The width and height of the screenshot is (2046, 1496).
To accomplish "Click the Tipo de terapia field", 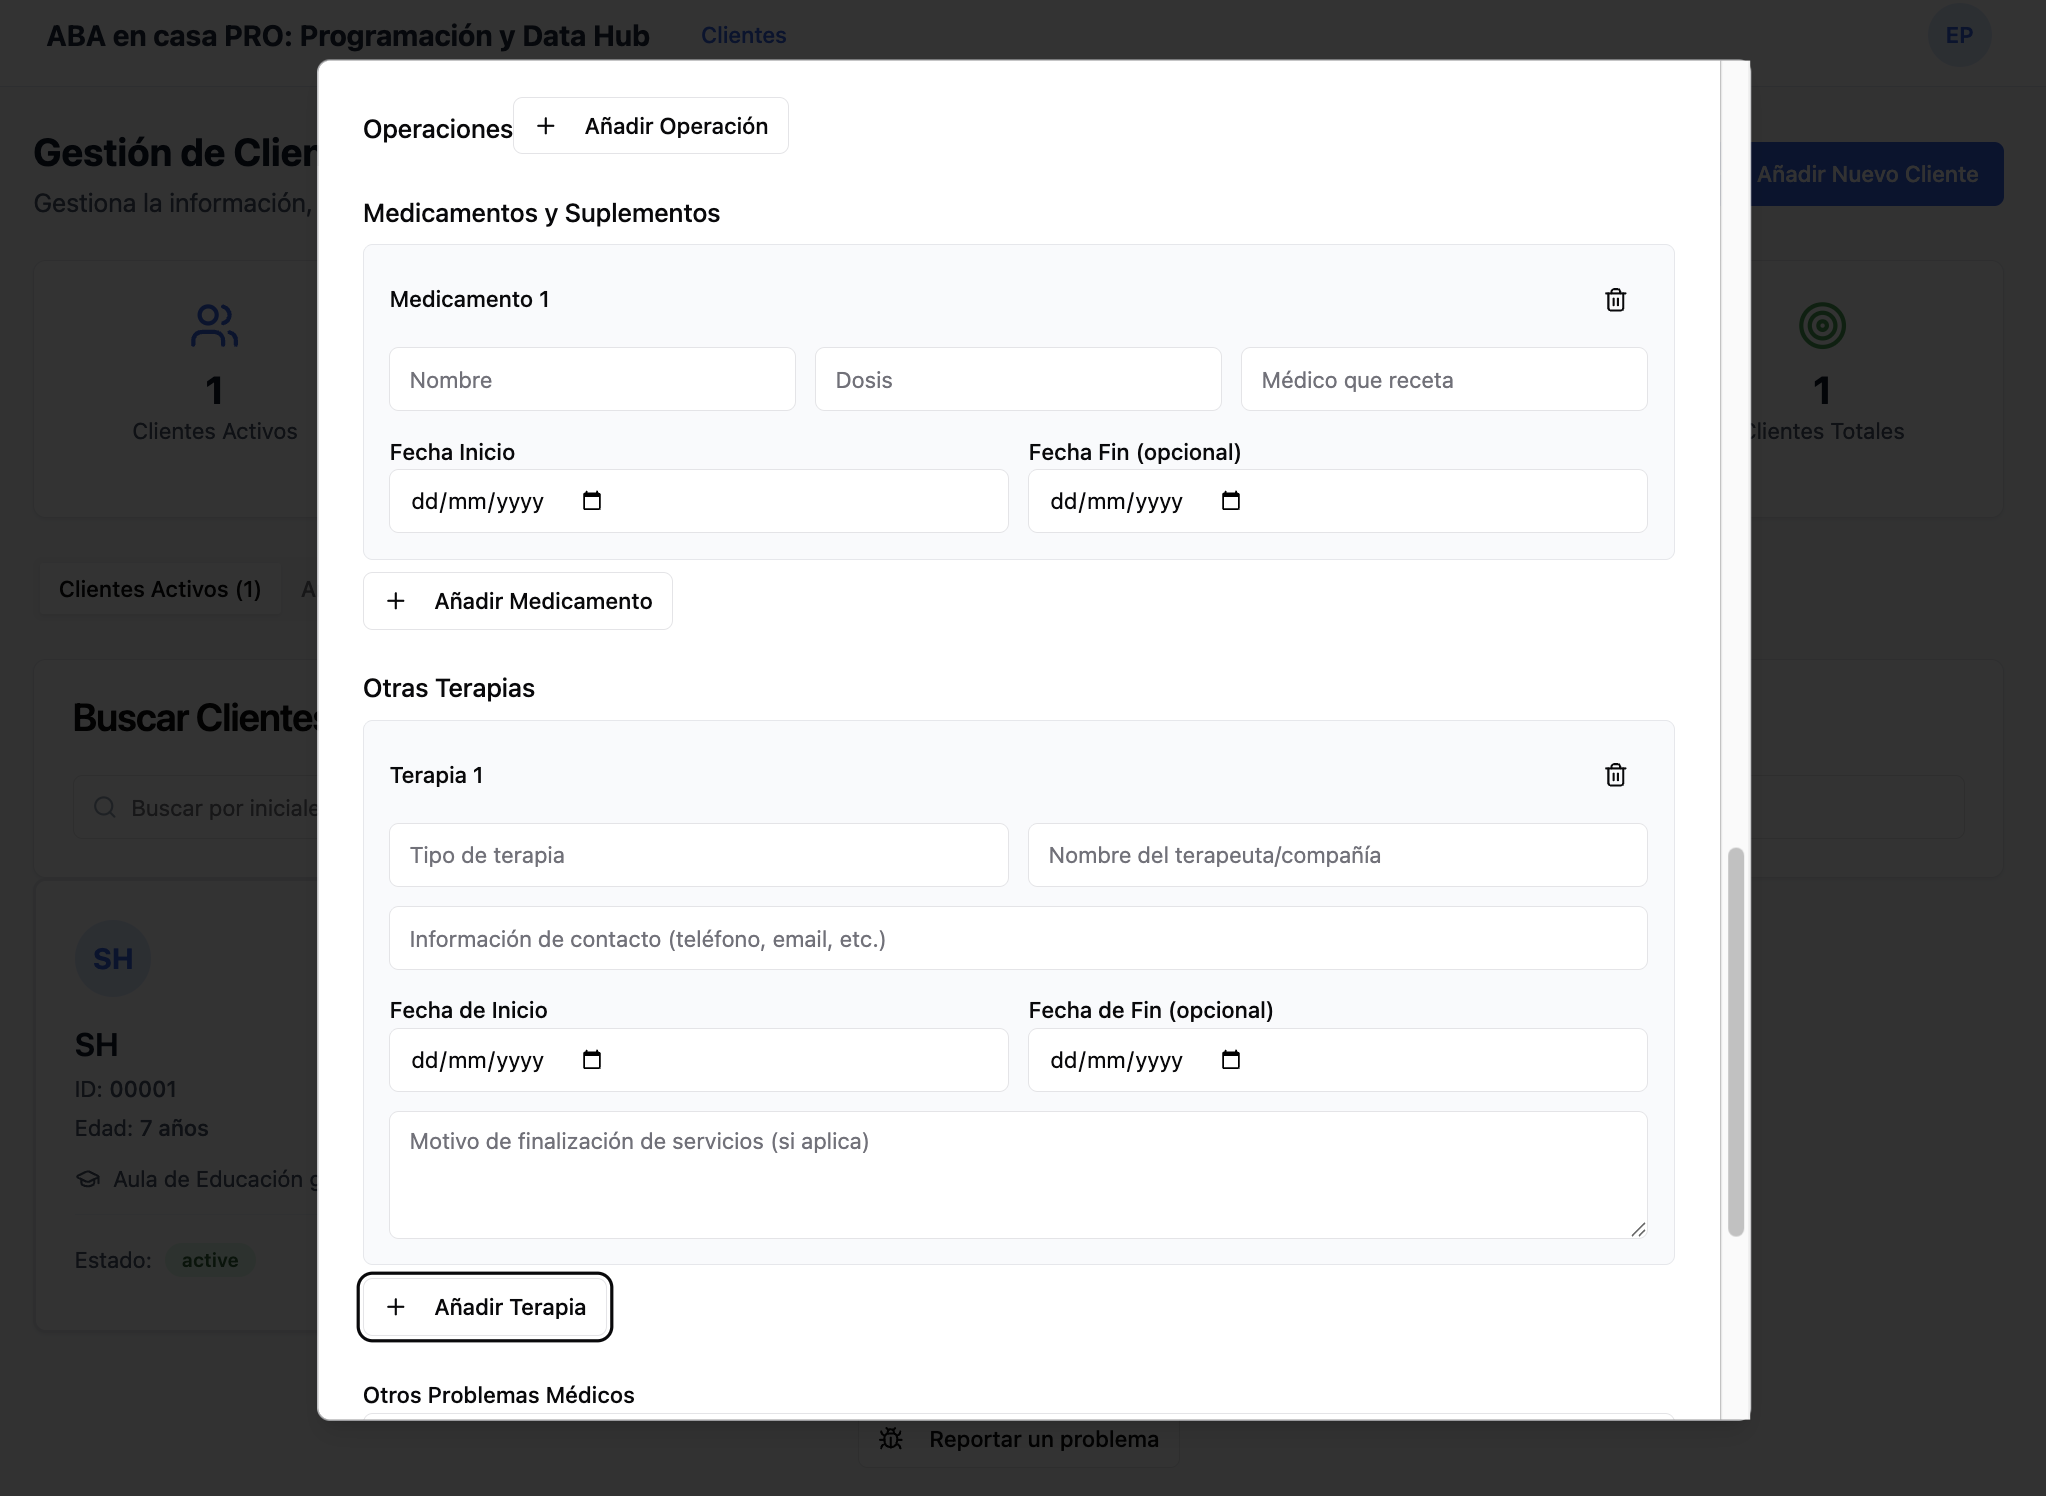I will point(698,855).
